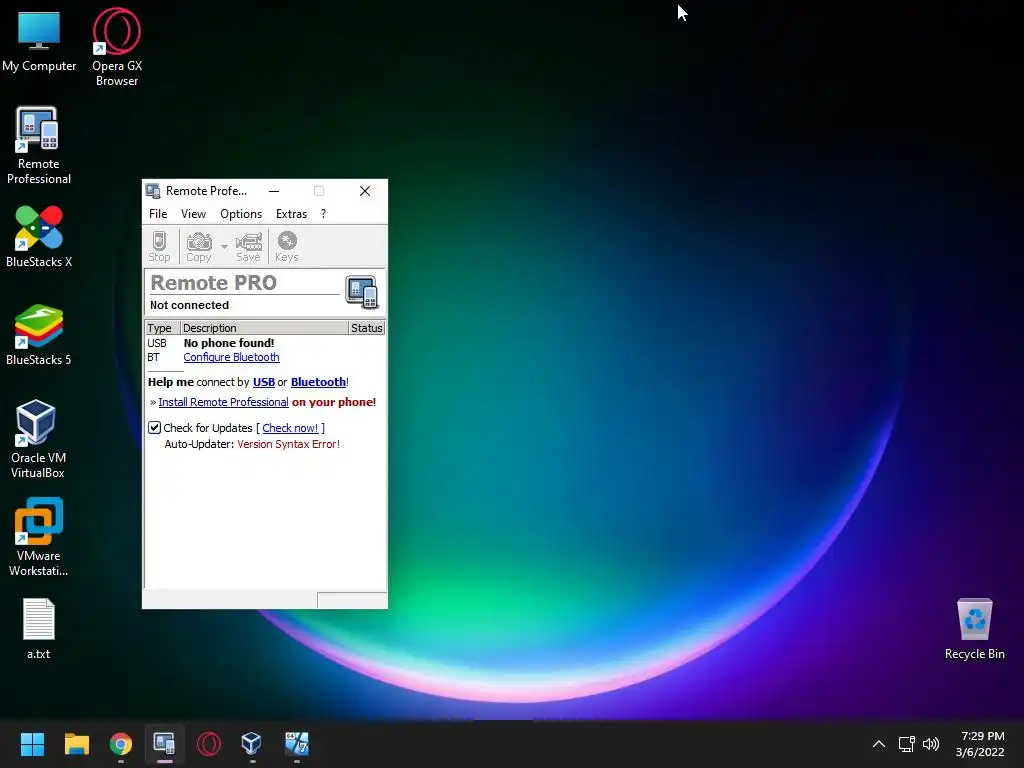
Task: Click the Keys toolbar icon
Action: tap(287, 246)
